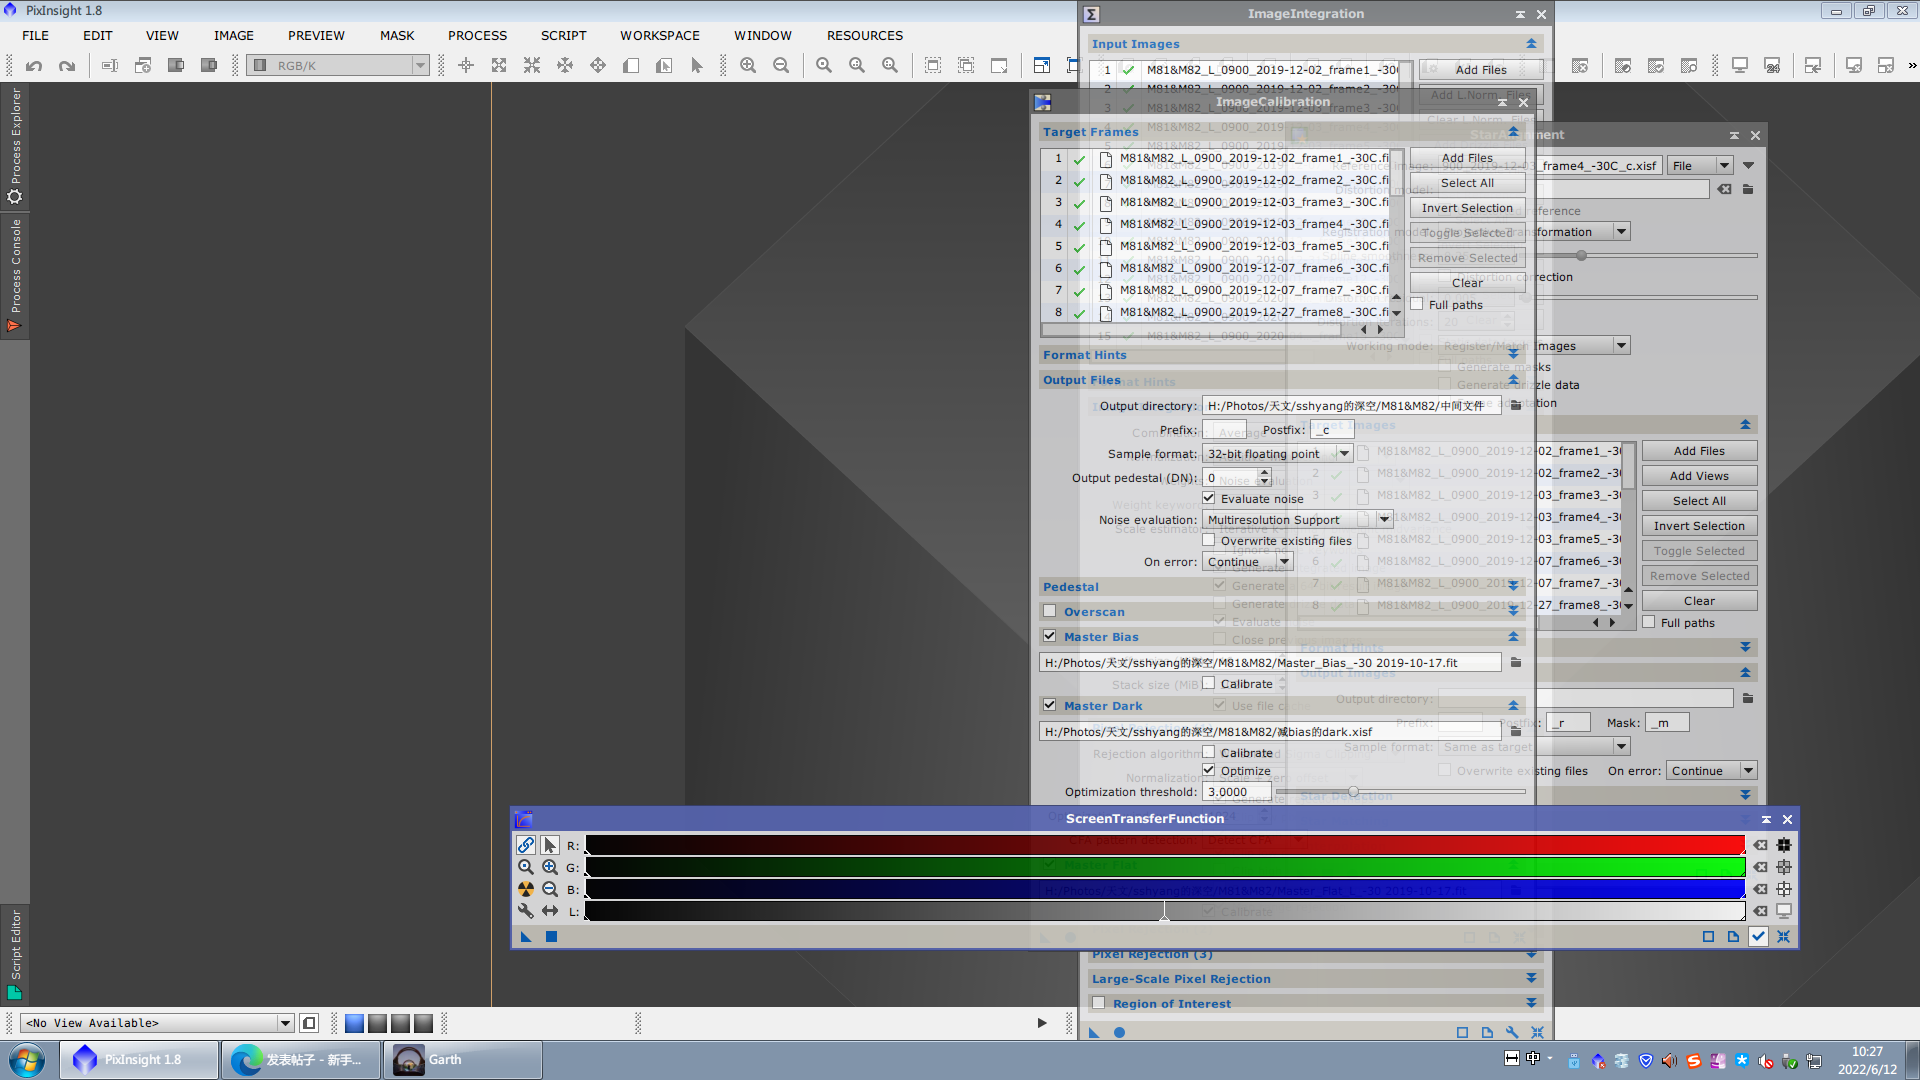Click the Auto Stretch radiation icon in ScreenTransferFunction
This screenshot has width=1920, height=1080.
(526, 889)
